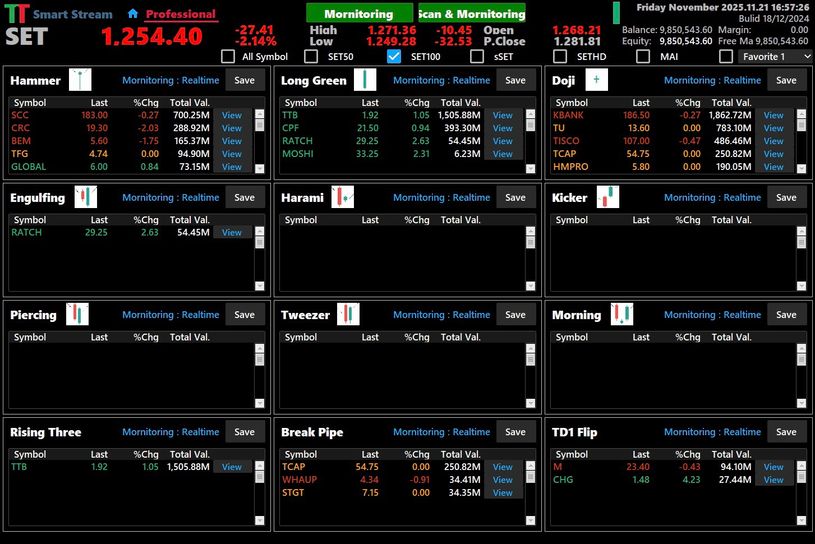
Task: Click the home icon beside Professional
Action: click(x=133, y=14)
